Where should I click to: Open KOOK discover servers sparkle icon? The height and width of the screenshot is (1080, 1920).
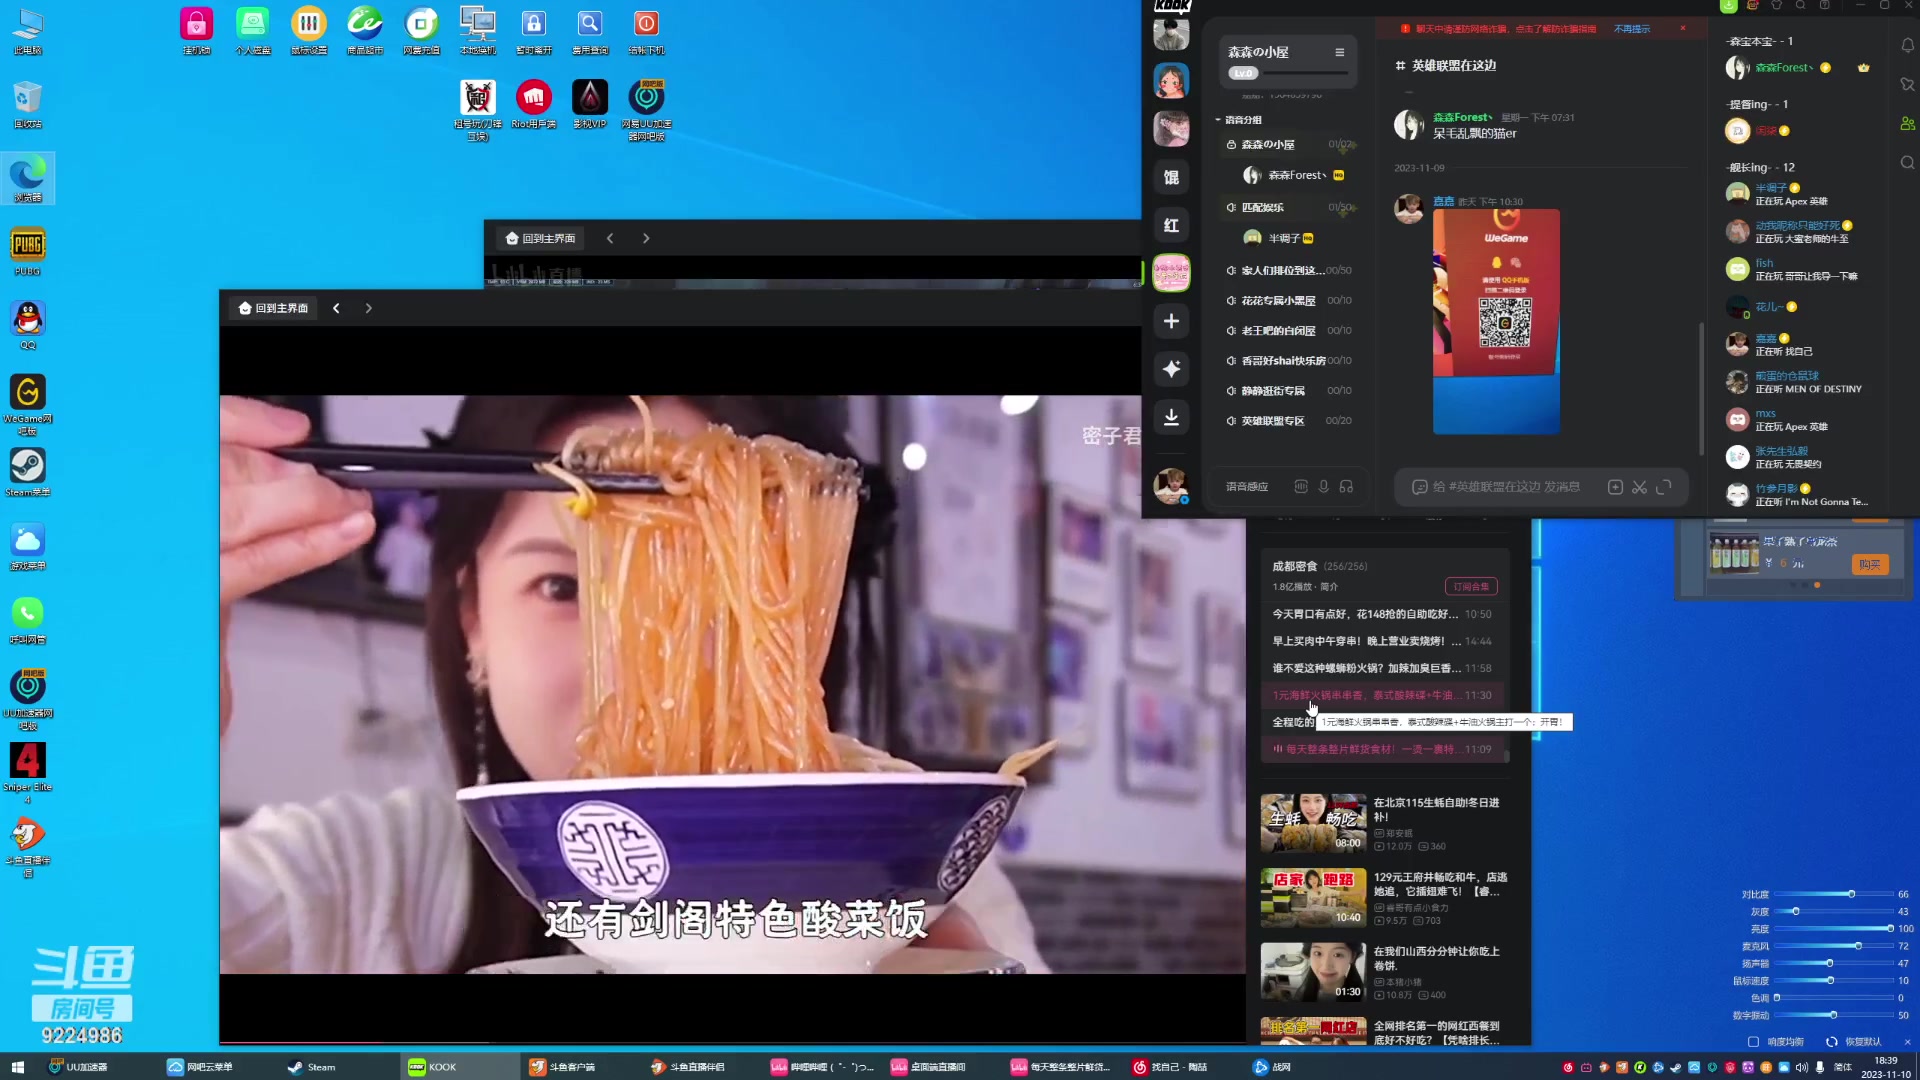click(x=1171, y=369)
